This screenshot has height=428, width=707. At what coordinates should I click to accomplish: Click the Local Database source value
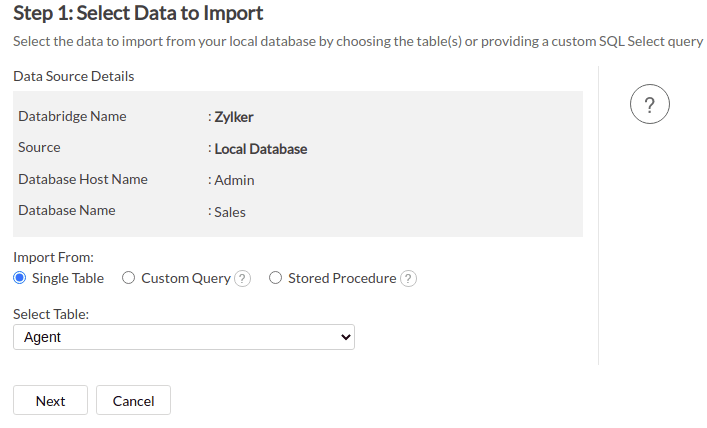[260, 149]
